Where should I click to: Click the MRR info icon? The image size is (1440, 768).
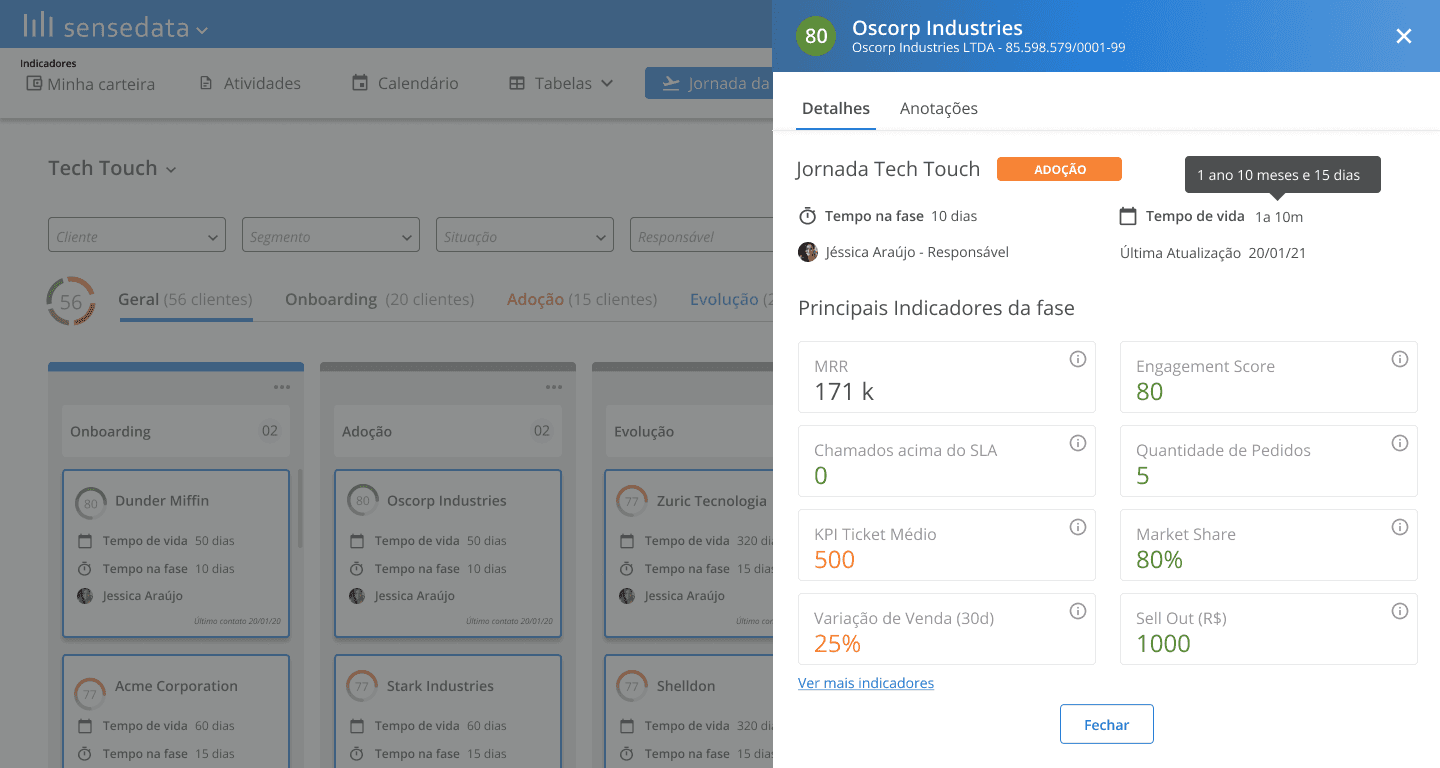click(x=1078, y=359)
